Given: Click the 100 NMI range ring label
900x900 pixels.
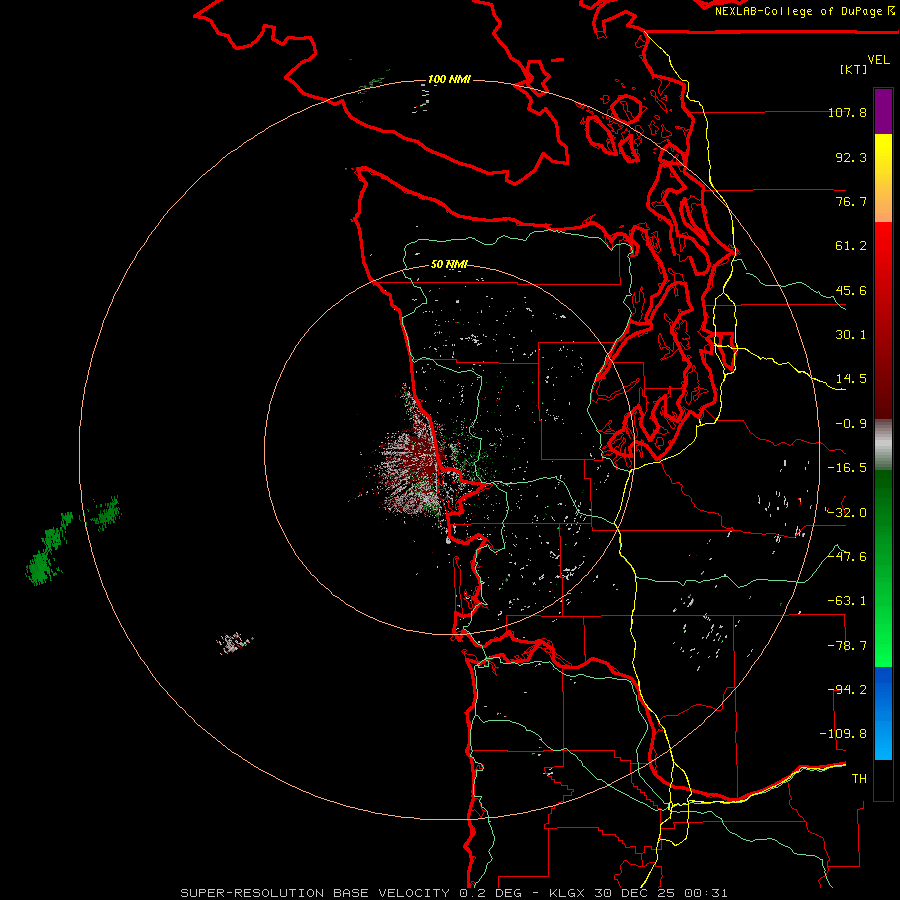Looking at the screenshot, I should [449, 79].
